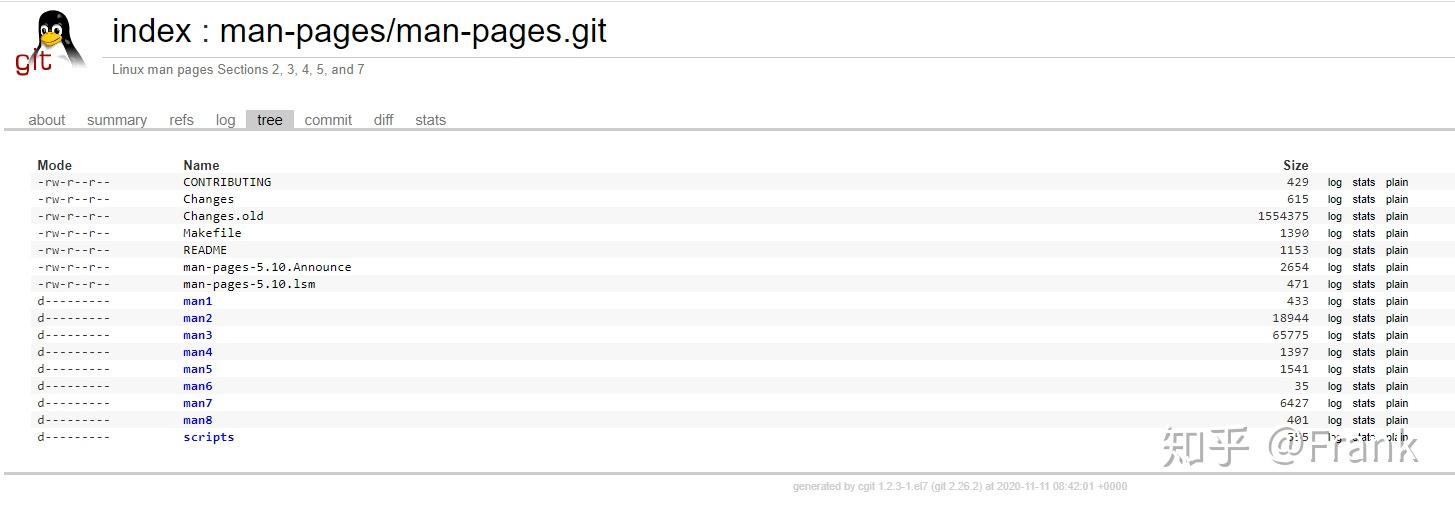This screenshot has height=505, width=1455.
Task: View the Makefile
Action: tap(212, 233)
